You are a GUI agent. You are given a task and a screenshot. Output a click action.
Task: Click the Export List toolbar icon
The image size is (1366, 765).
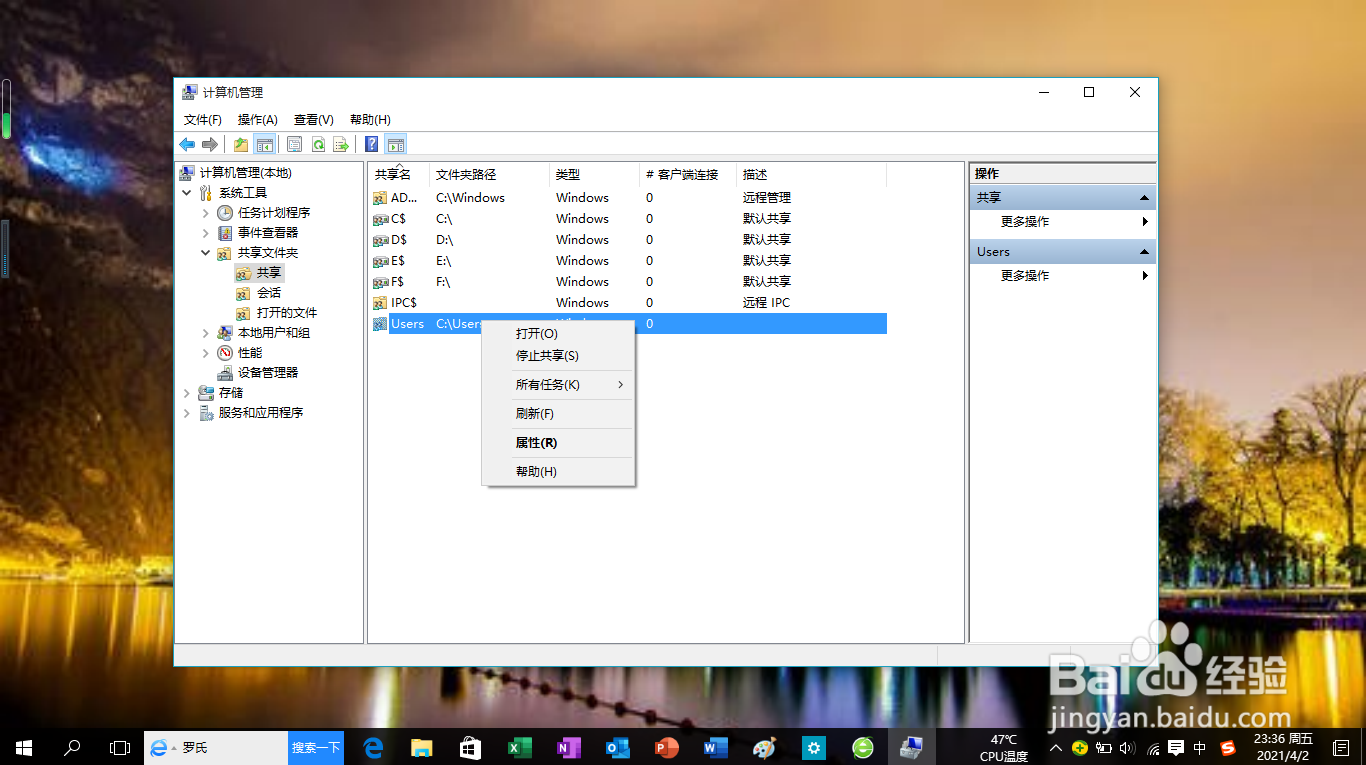[x=341, y=144]
